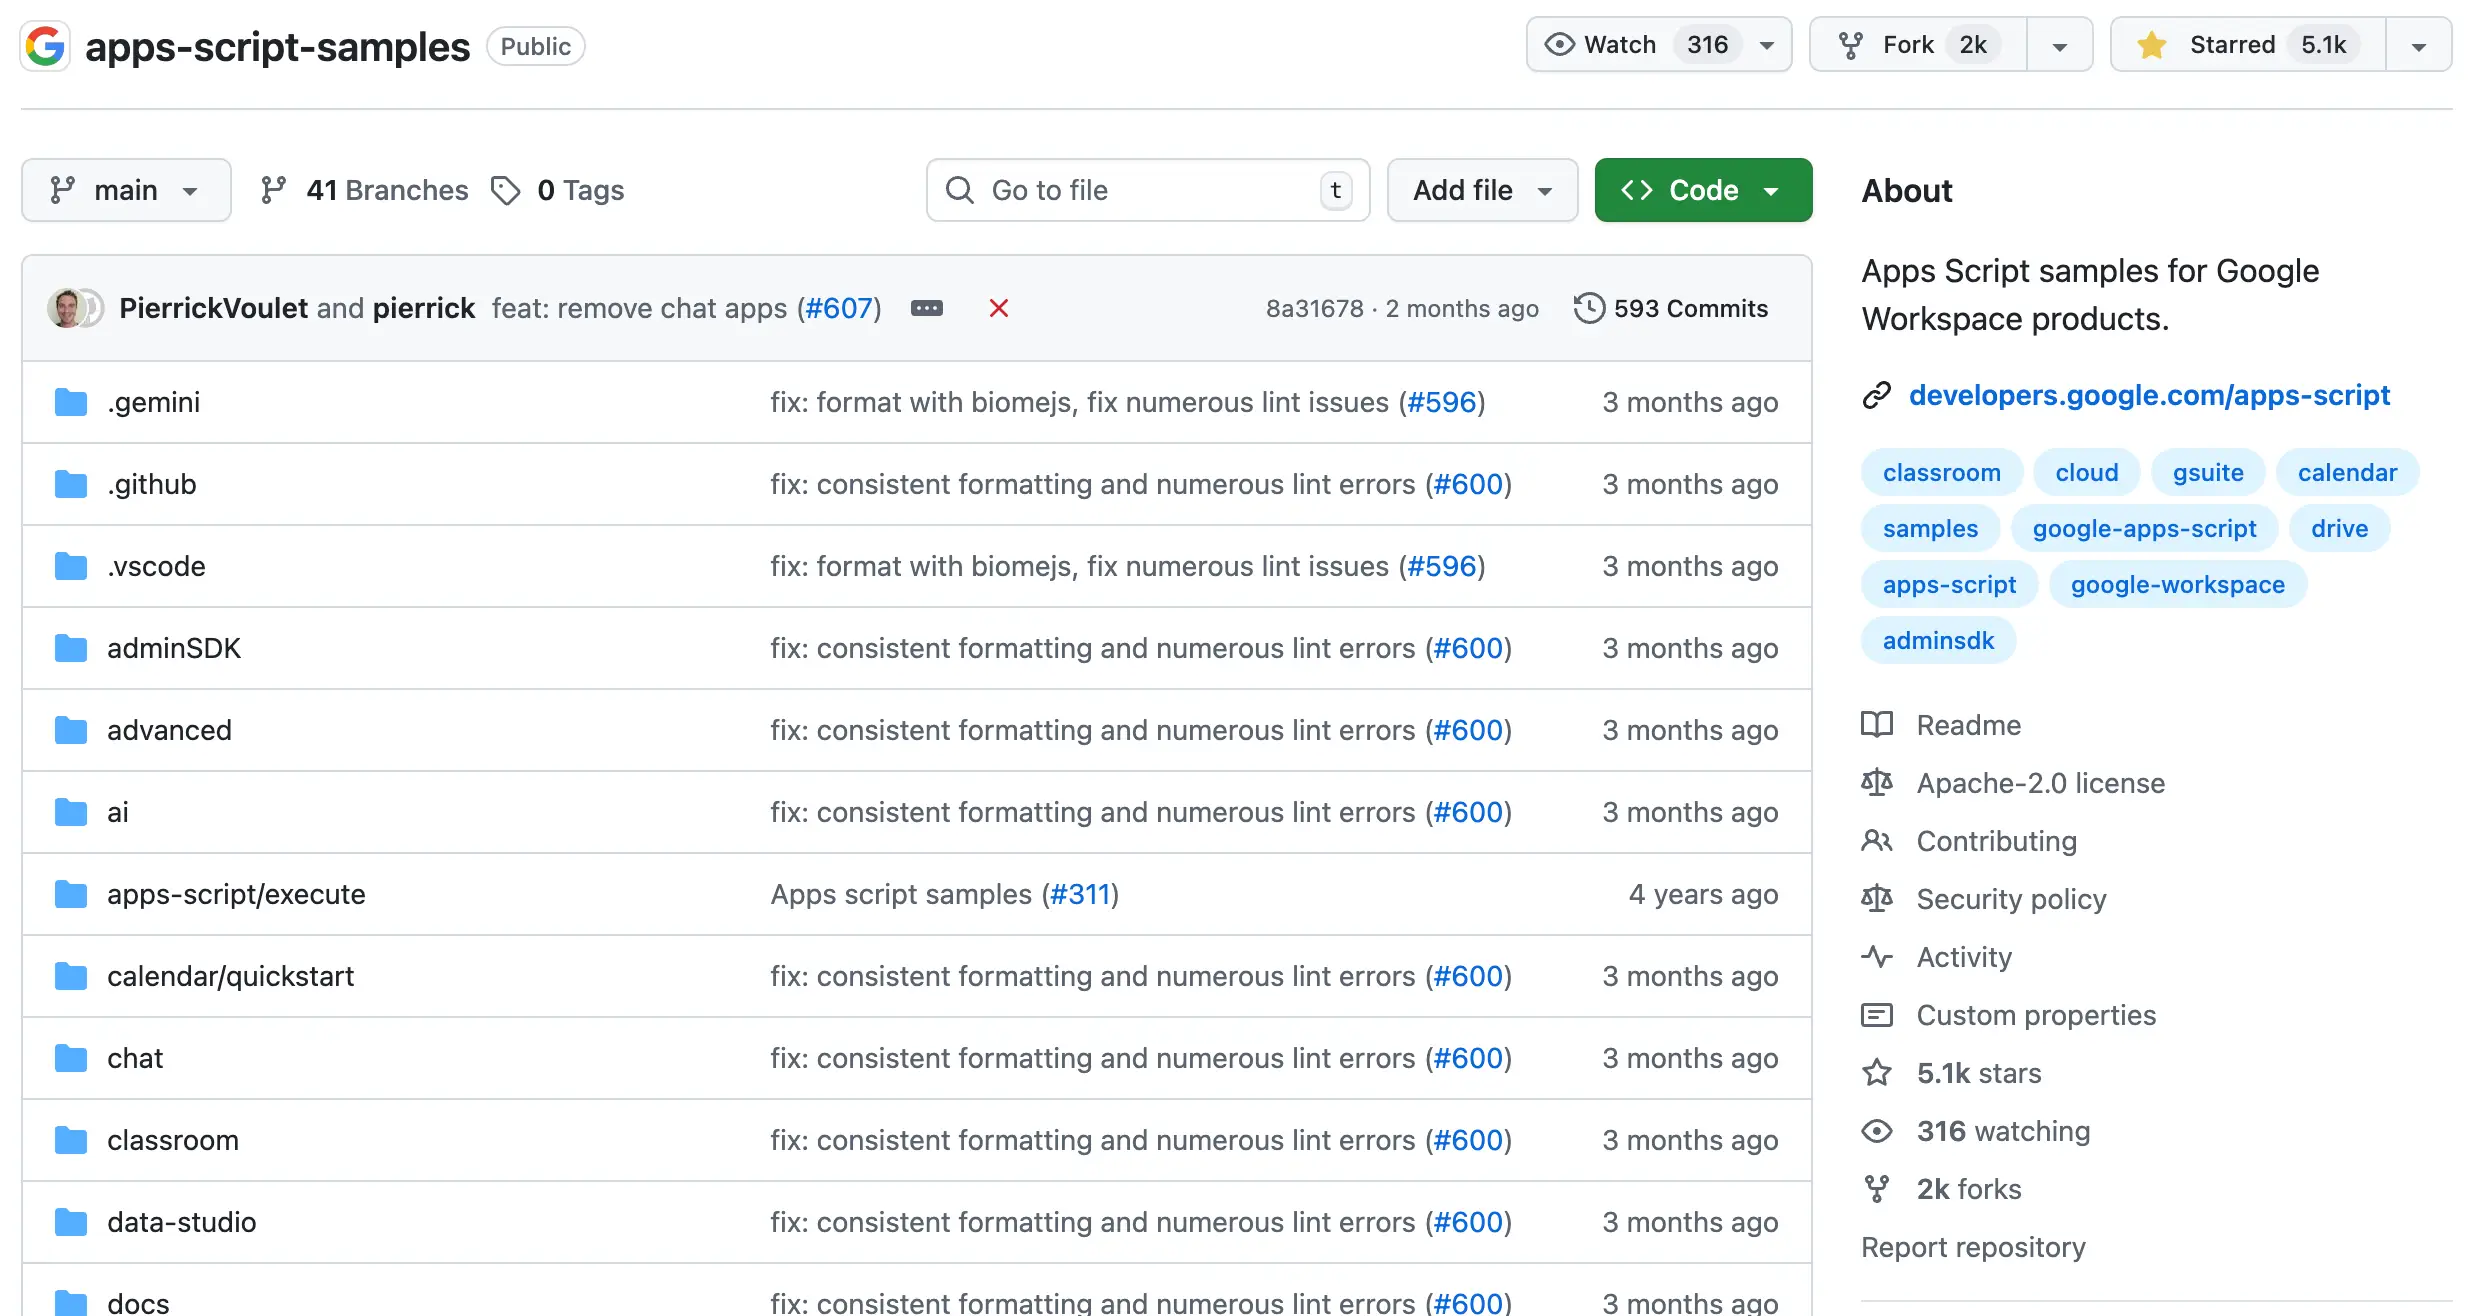The image size is (2478, 1316).
Task: Click the Google organization avatar logo
Action: tap(45, 46)
